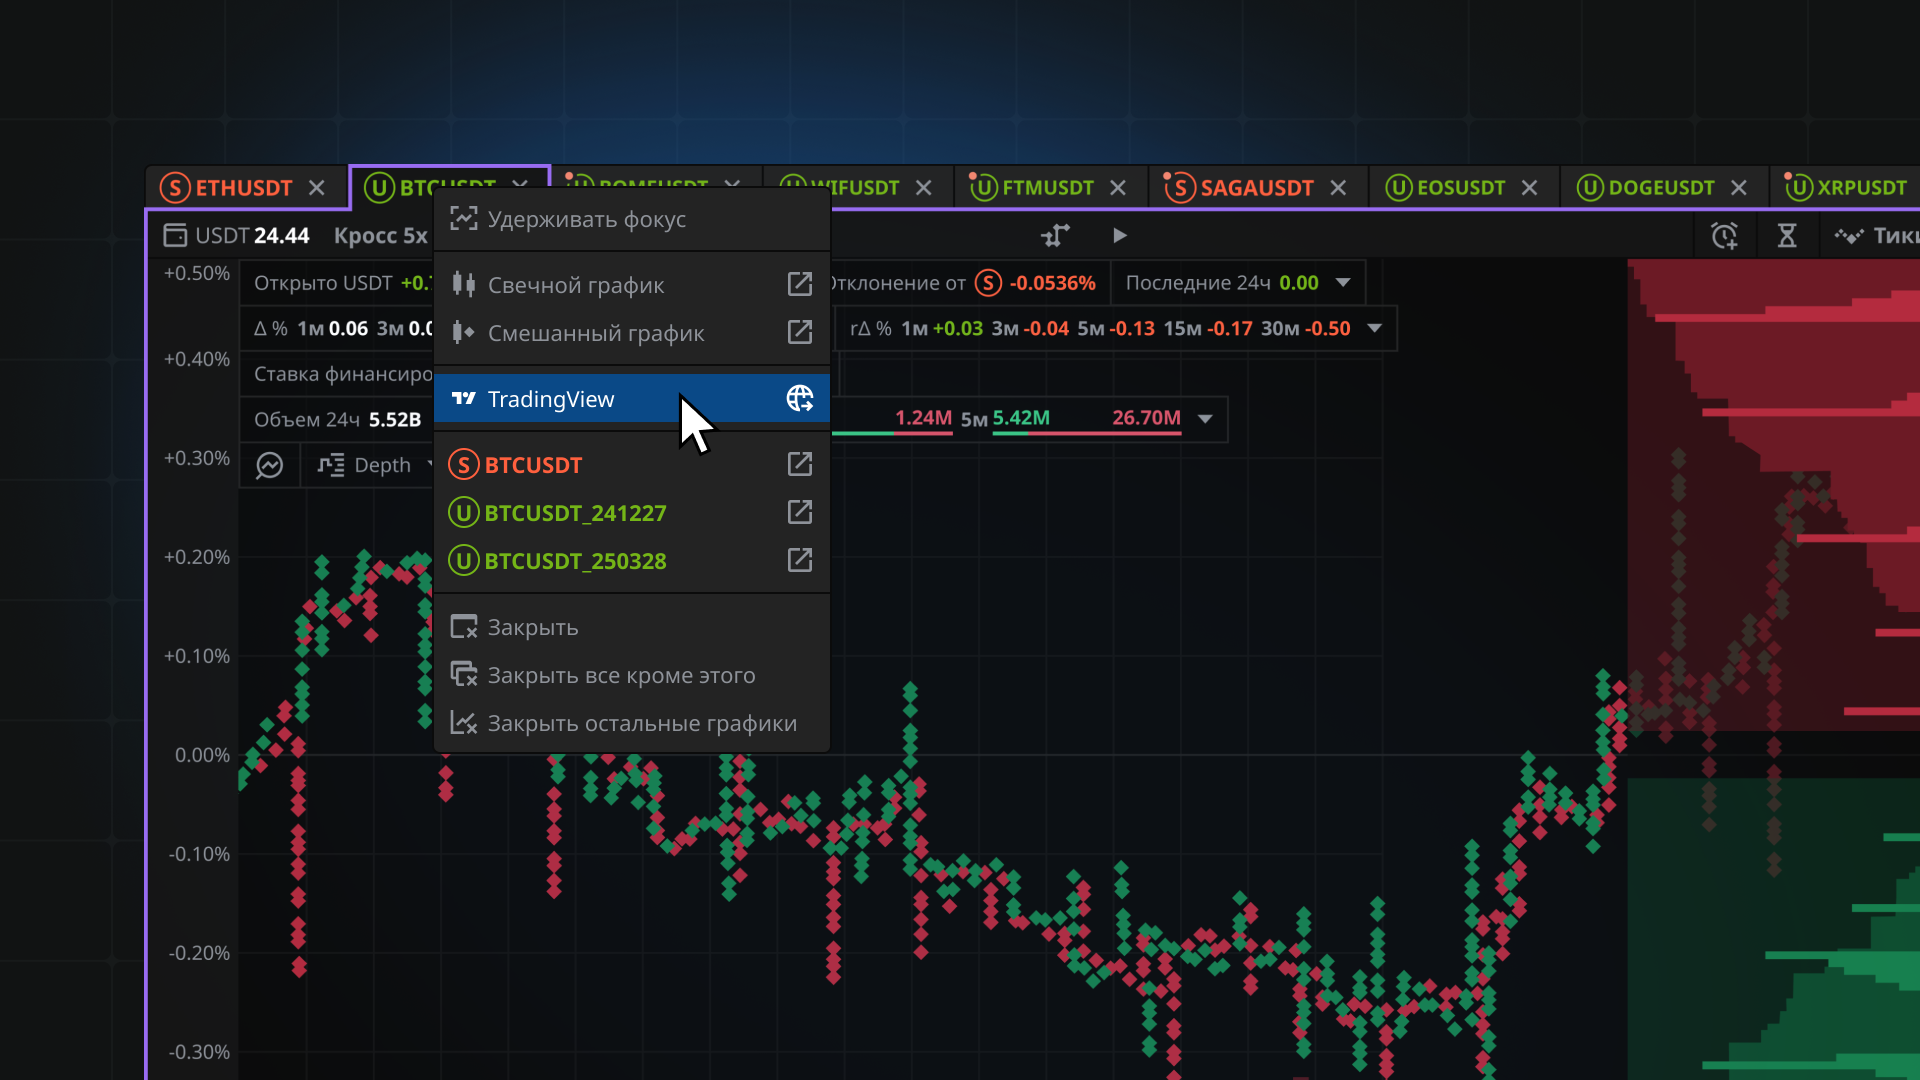Open mixed chart in new window icon

click(799, 332)
